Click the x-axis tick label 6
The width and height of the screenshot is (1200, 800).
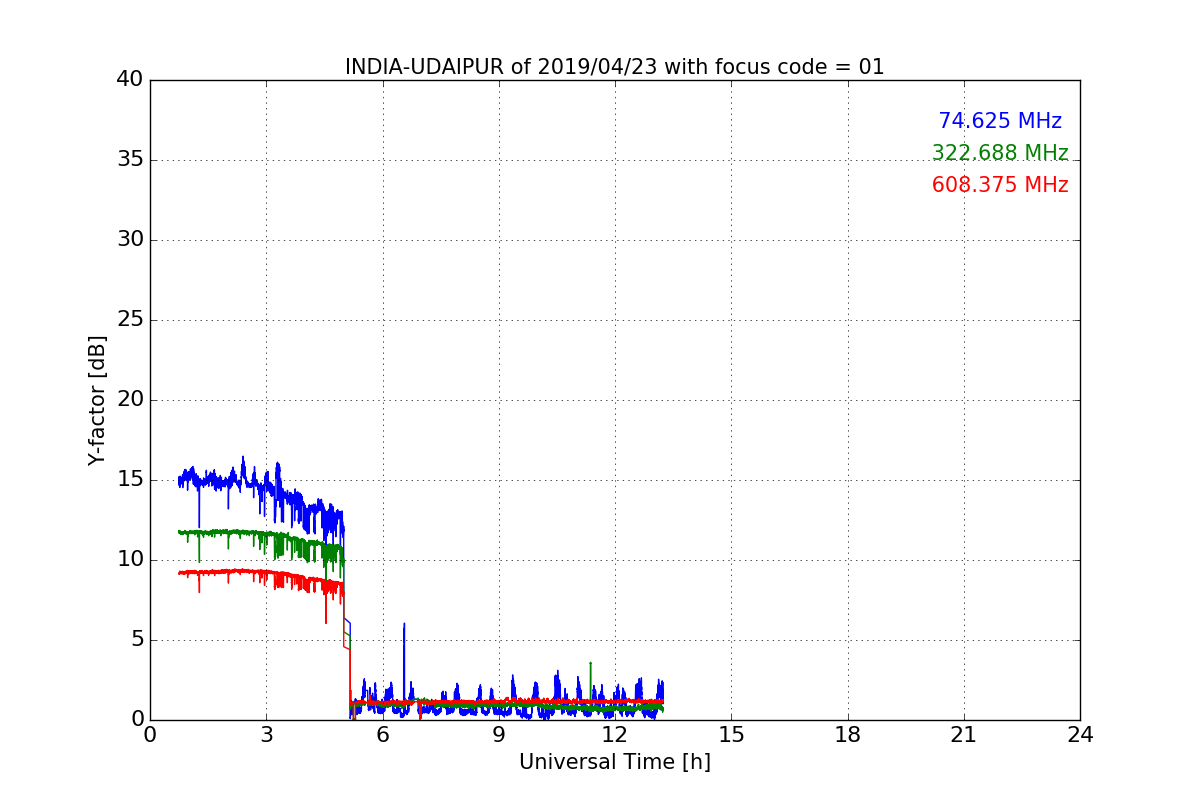[x=382, y=735]
